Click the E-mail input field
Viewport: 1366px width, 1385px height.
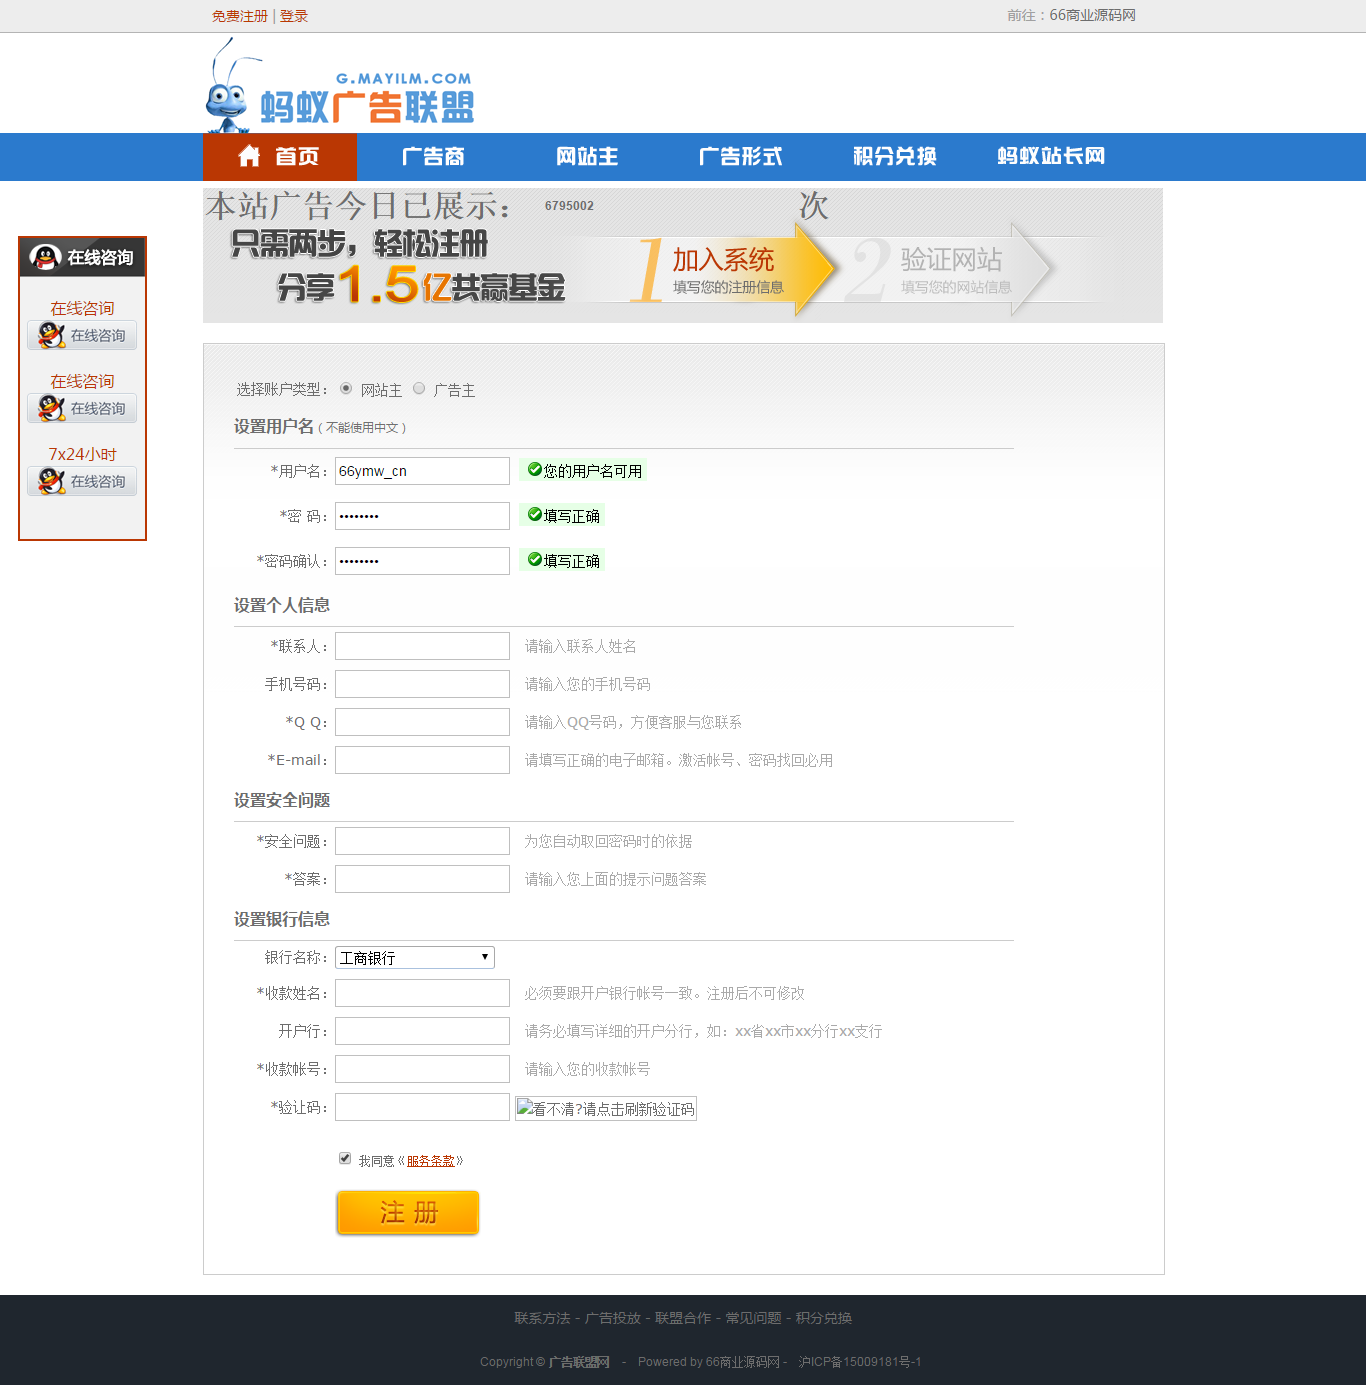422,760
